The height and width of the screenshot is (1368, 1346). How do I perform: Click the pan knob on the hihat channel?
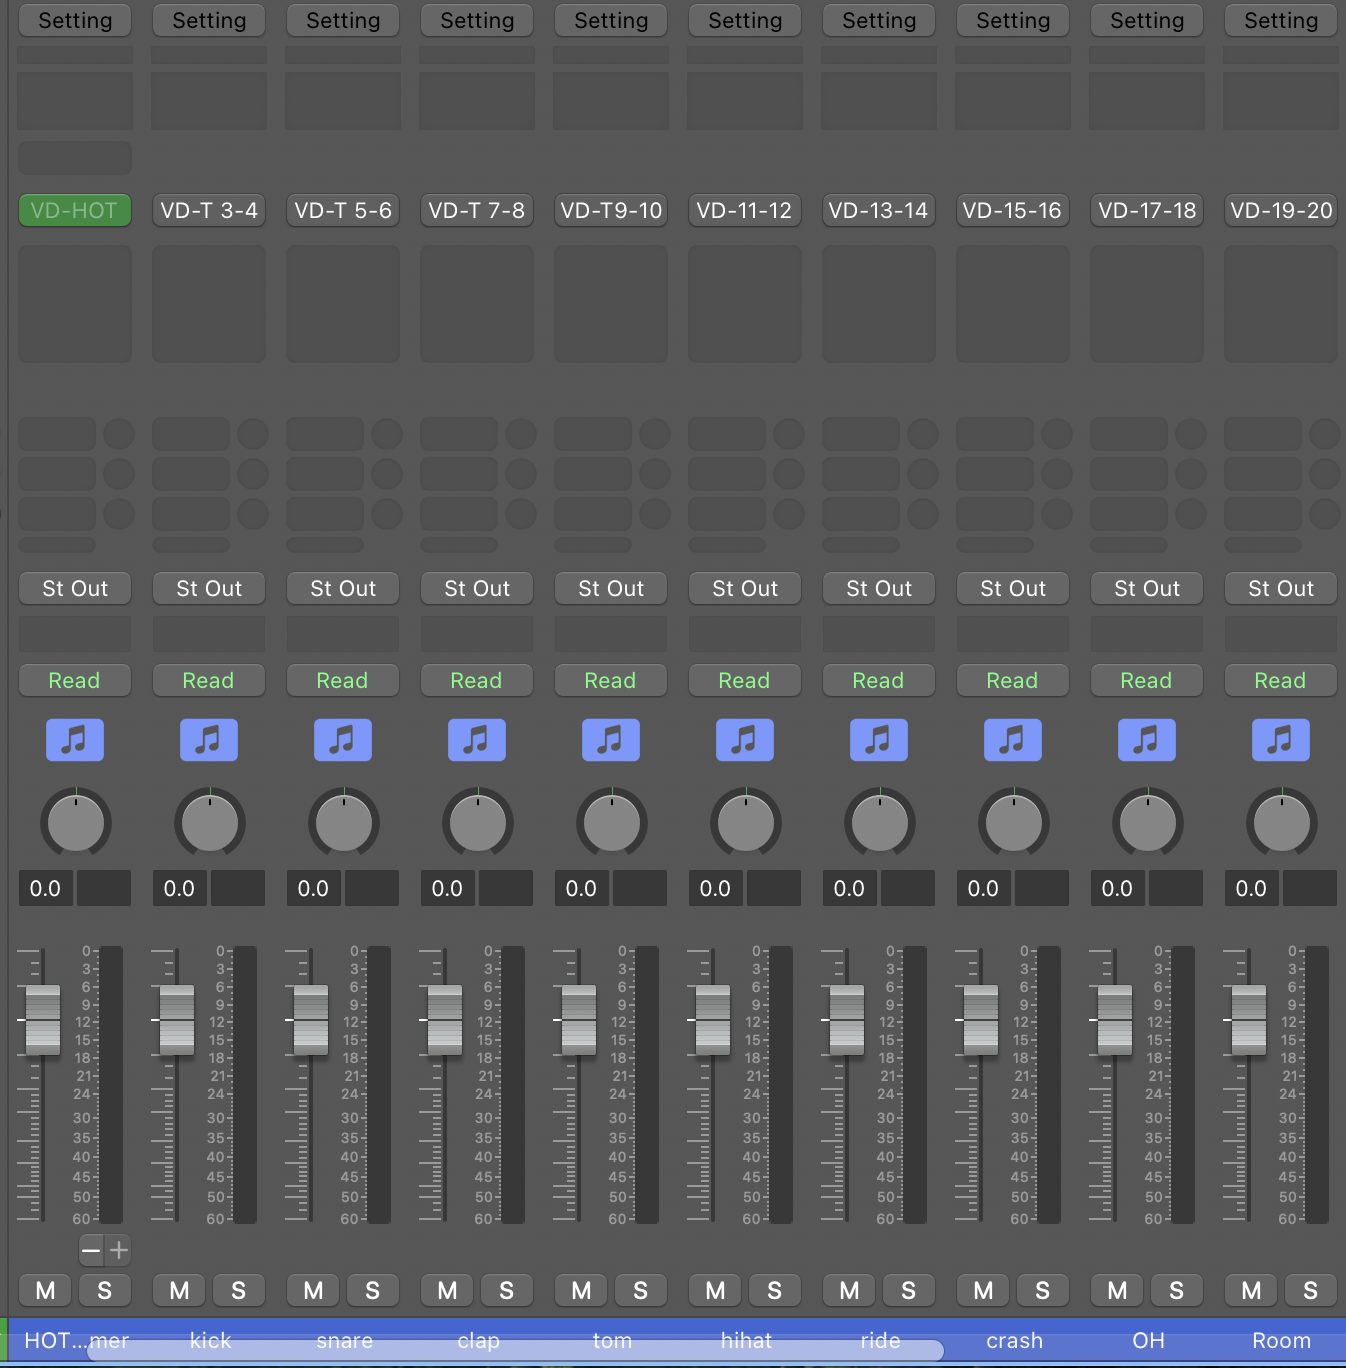[x=745, y=823]
